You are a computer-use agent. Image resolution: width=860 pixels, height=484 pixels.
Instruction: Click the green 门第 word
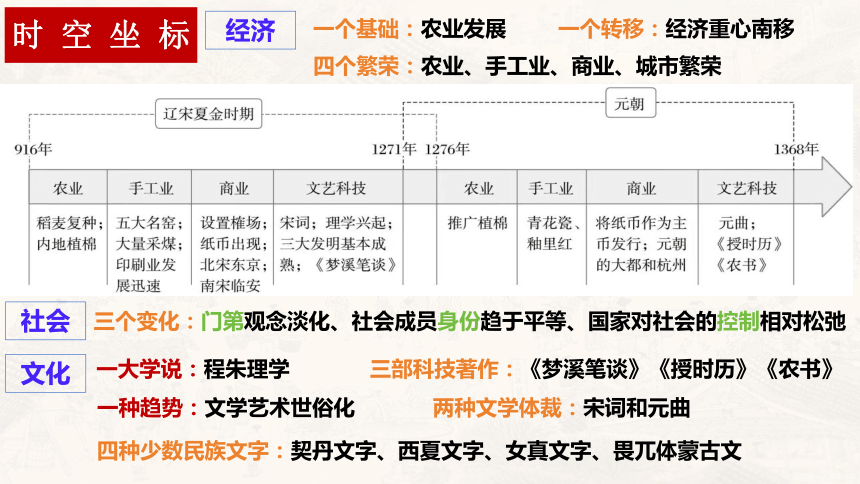click(x=222, y=321)
